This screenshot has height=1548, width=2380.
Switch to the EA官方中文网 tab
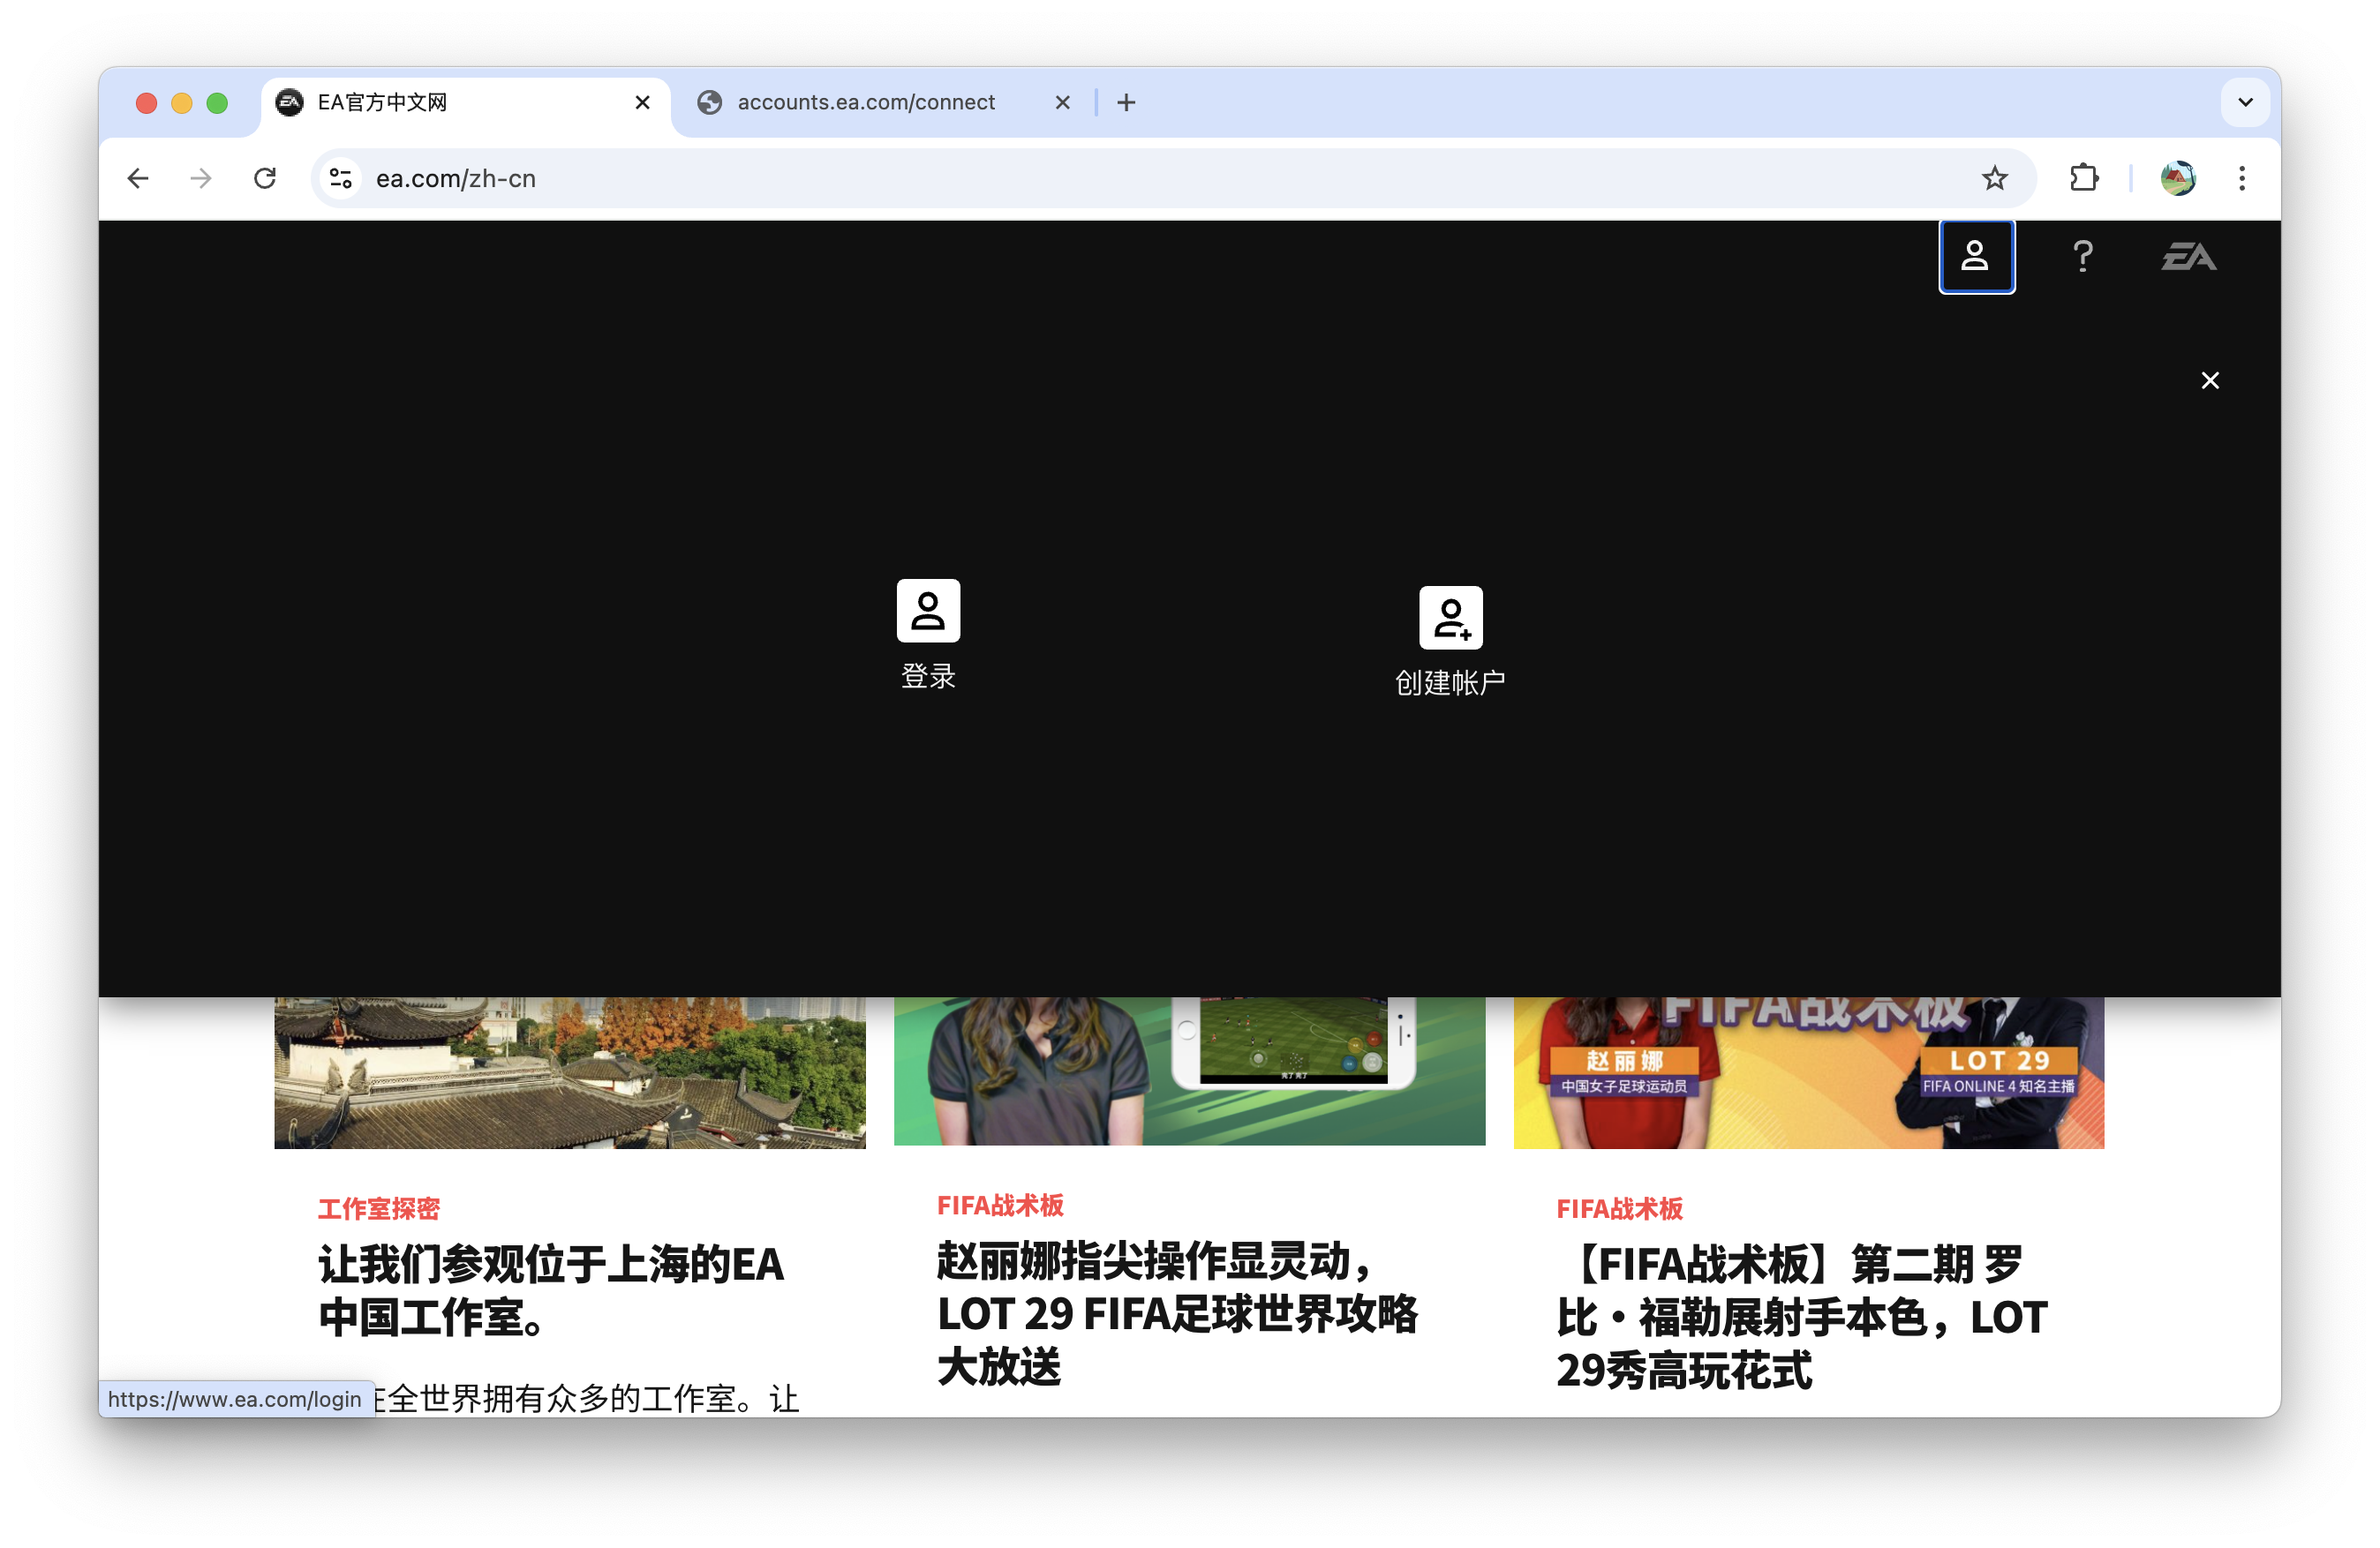[466, 103]
